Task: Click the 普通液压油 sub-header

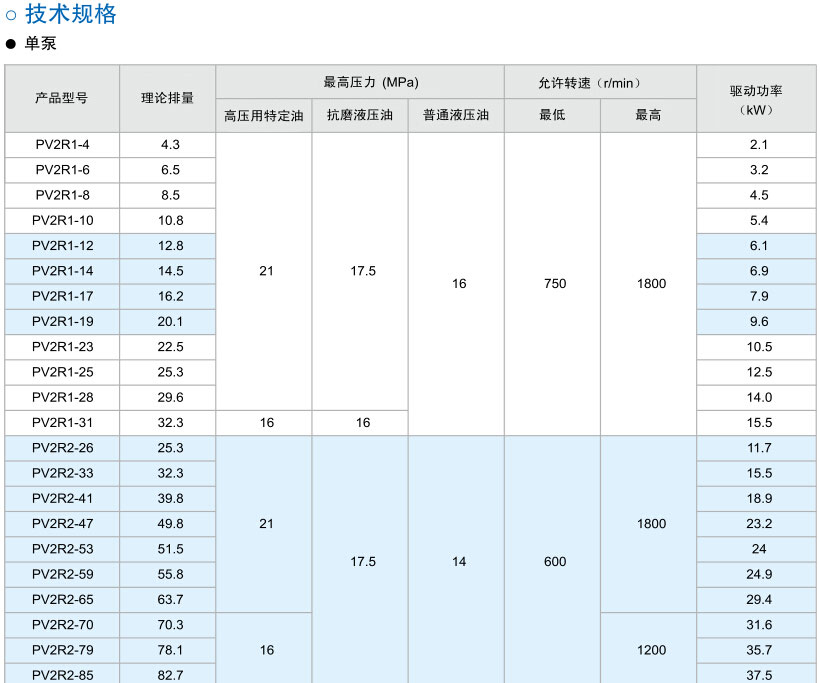Action: (456, 115)
